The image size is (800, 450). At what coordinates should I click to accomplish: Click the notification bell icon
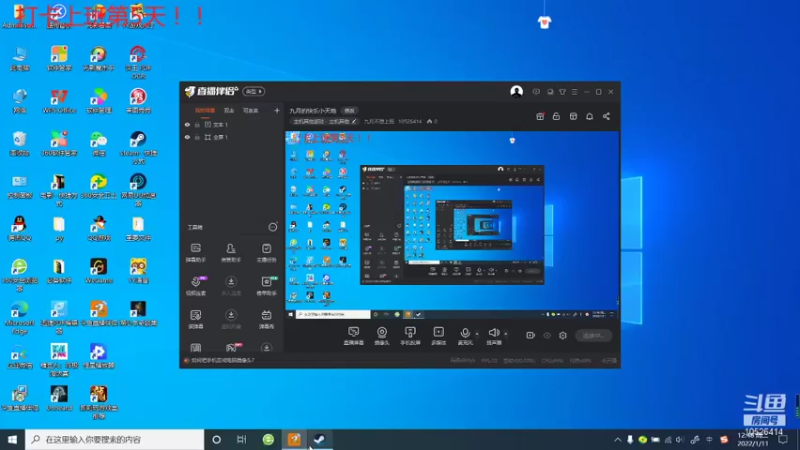point(589,116)
